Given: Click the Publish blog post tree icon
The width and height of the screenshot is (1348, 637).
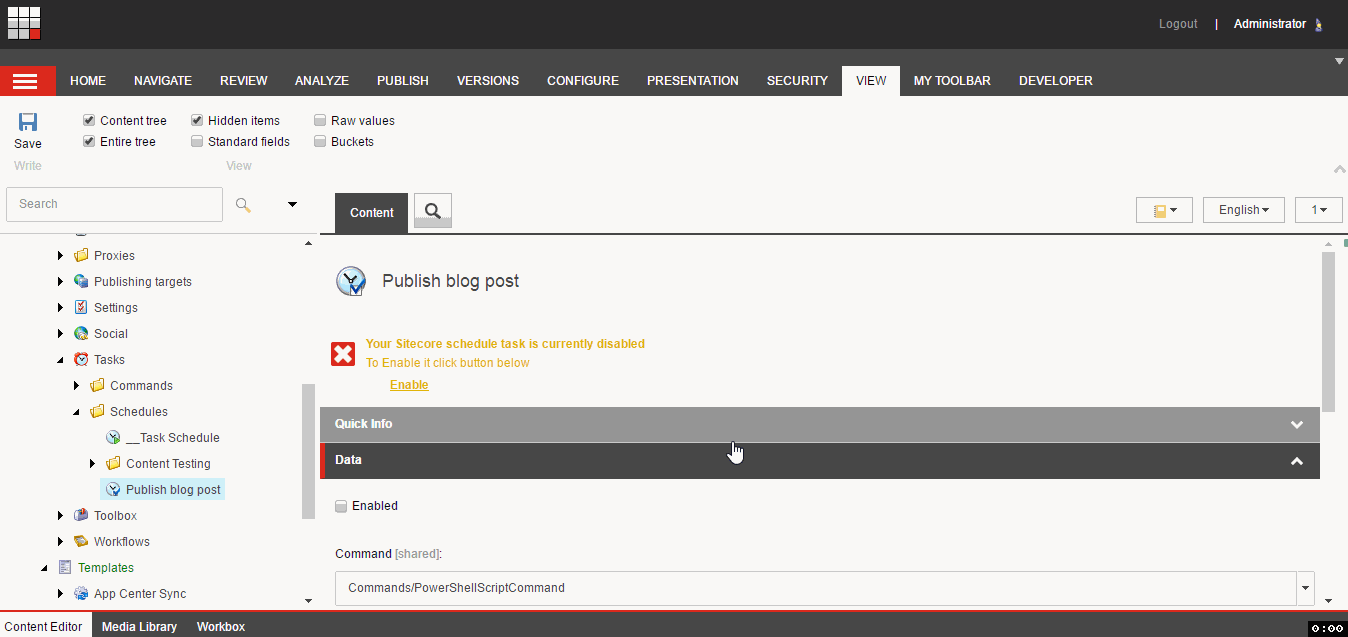Looking at the screenshot, I should [x=113, y=489].
